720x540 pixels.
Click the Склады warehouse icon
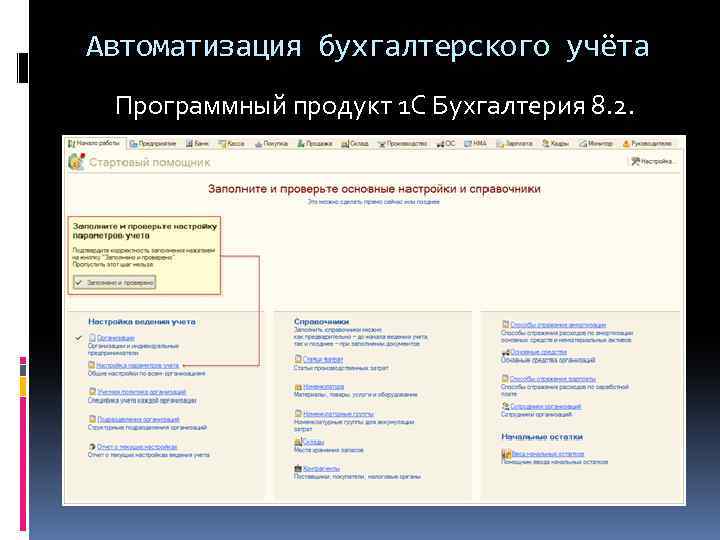[298, 441]
